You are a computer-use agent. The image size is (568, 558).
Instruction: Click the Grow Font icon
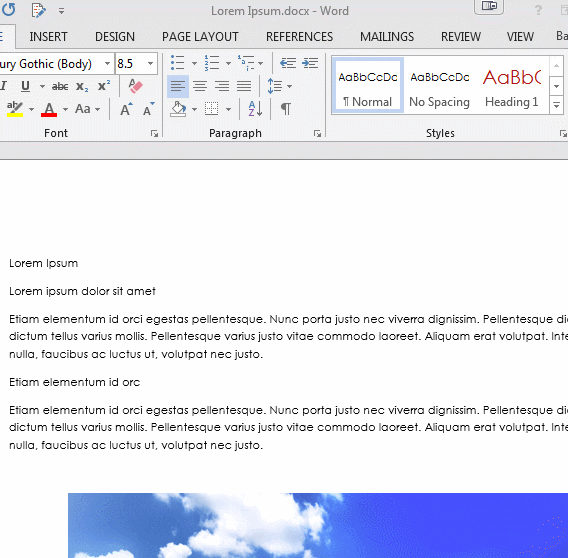coord(126,109)
